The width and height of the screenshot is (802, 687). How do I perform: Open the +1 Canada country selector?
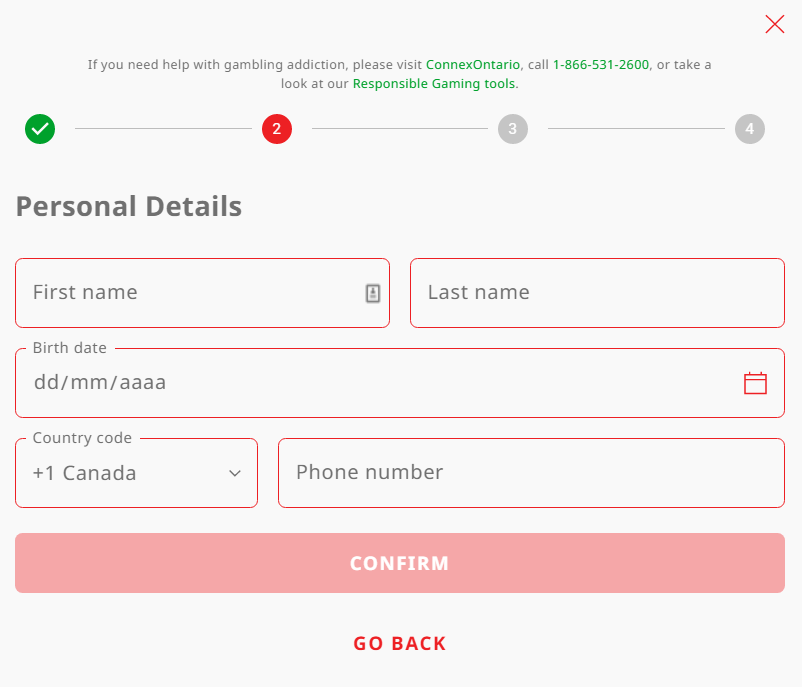pos(137,473)
